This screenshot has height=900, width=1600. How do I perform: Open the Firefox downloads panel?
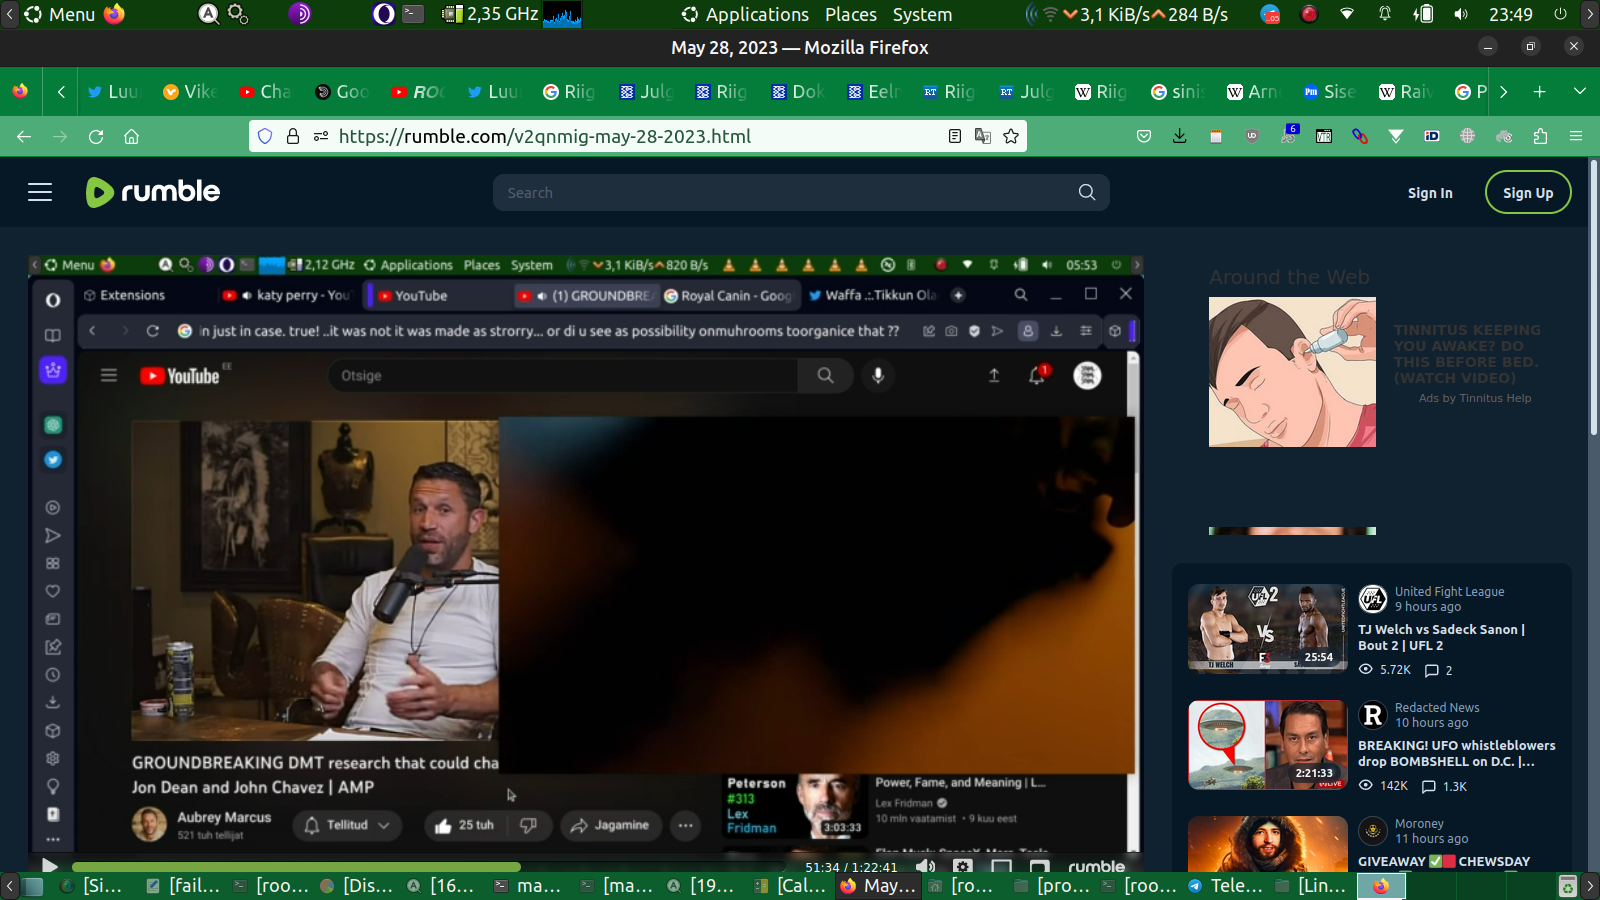(1180, 136)
